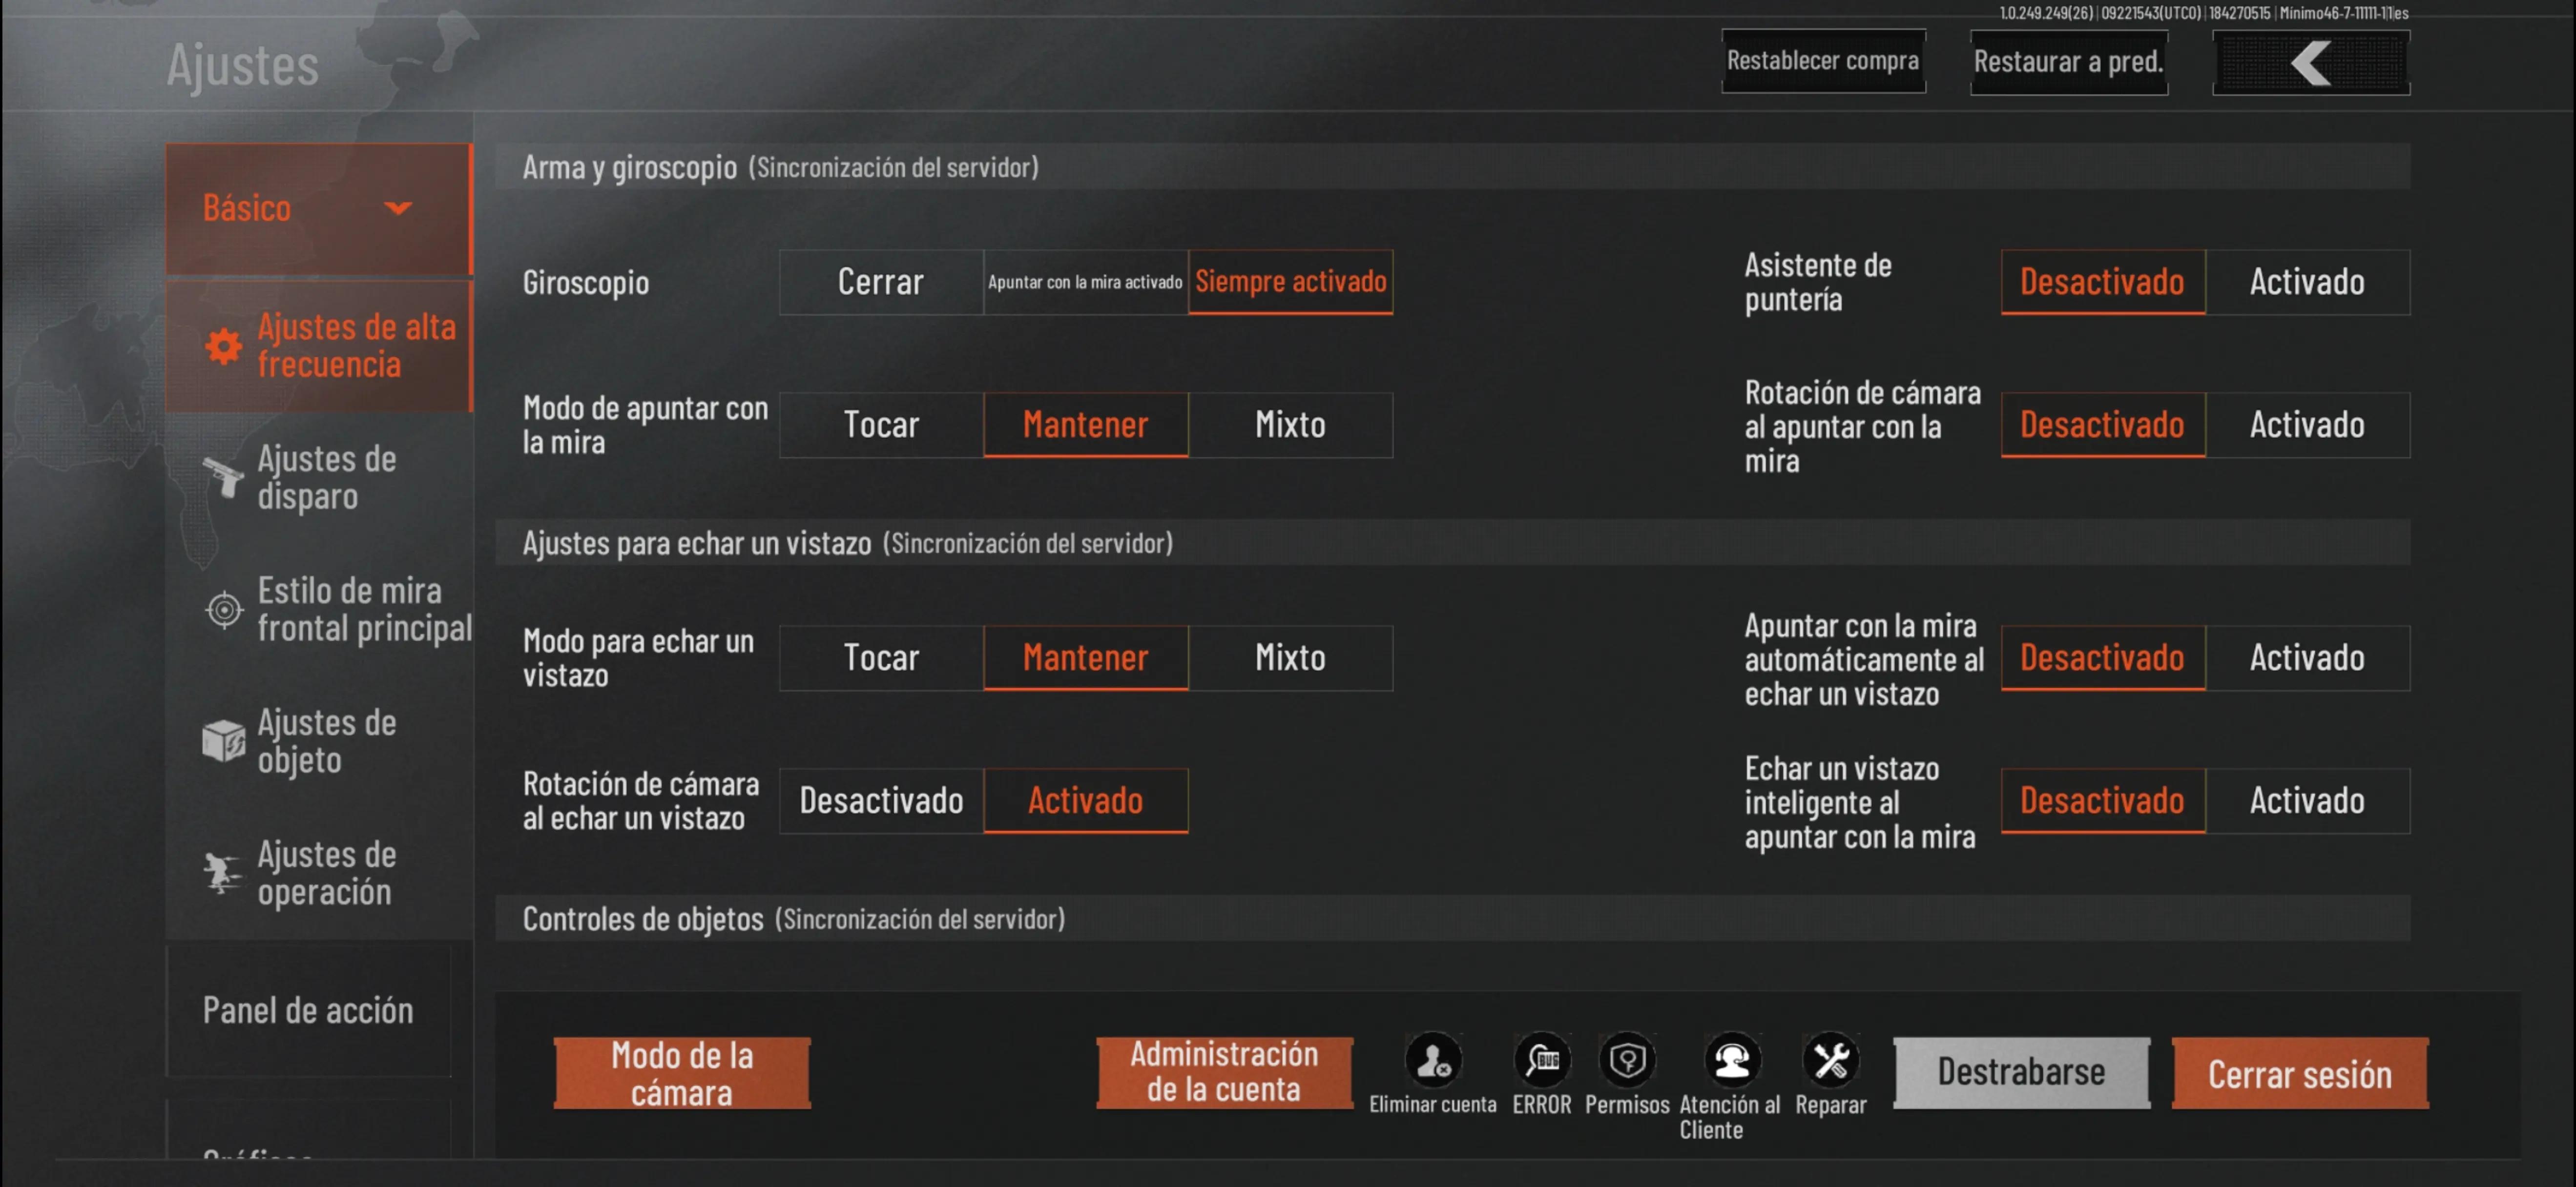Open Administración de la cuenta

(x=1224, y=1072)
